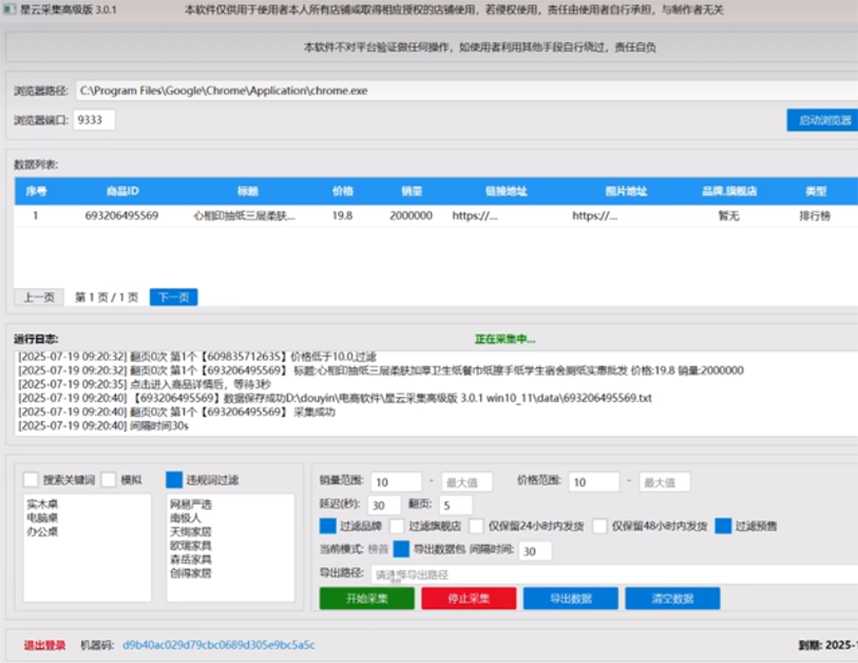Click the 价格 column header
Screen dimensions: 858x663
coord(343,191)
